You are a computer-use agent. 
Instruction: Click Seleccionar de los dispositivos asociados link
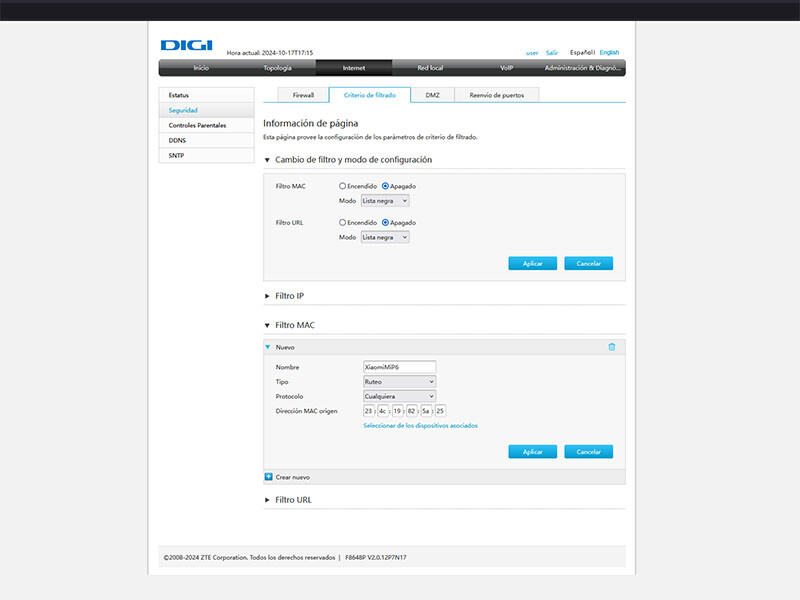[x=420, y=426]
